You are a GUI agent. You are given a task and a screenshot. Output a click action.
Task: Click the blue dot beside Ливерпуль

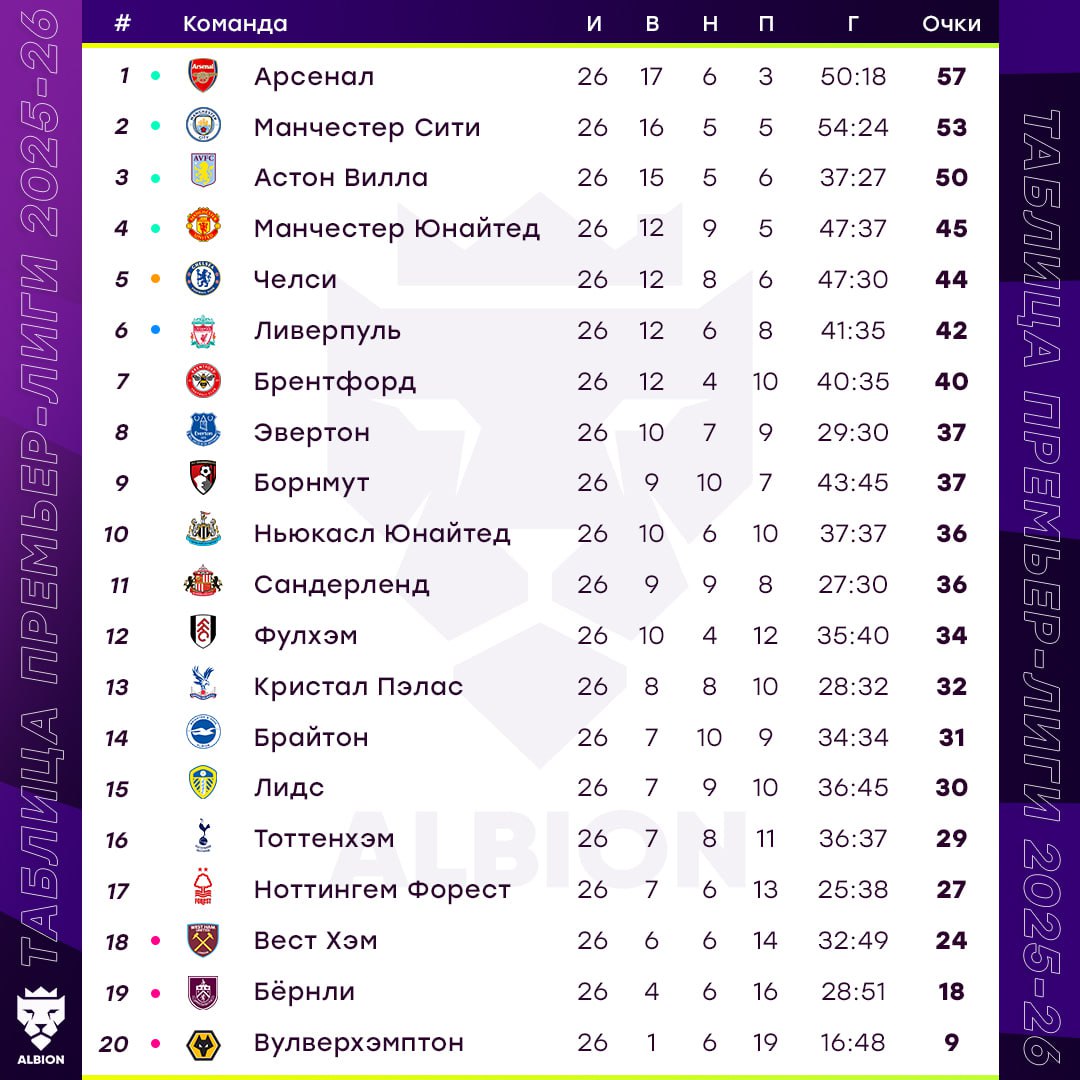tap(155, 329)
